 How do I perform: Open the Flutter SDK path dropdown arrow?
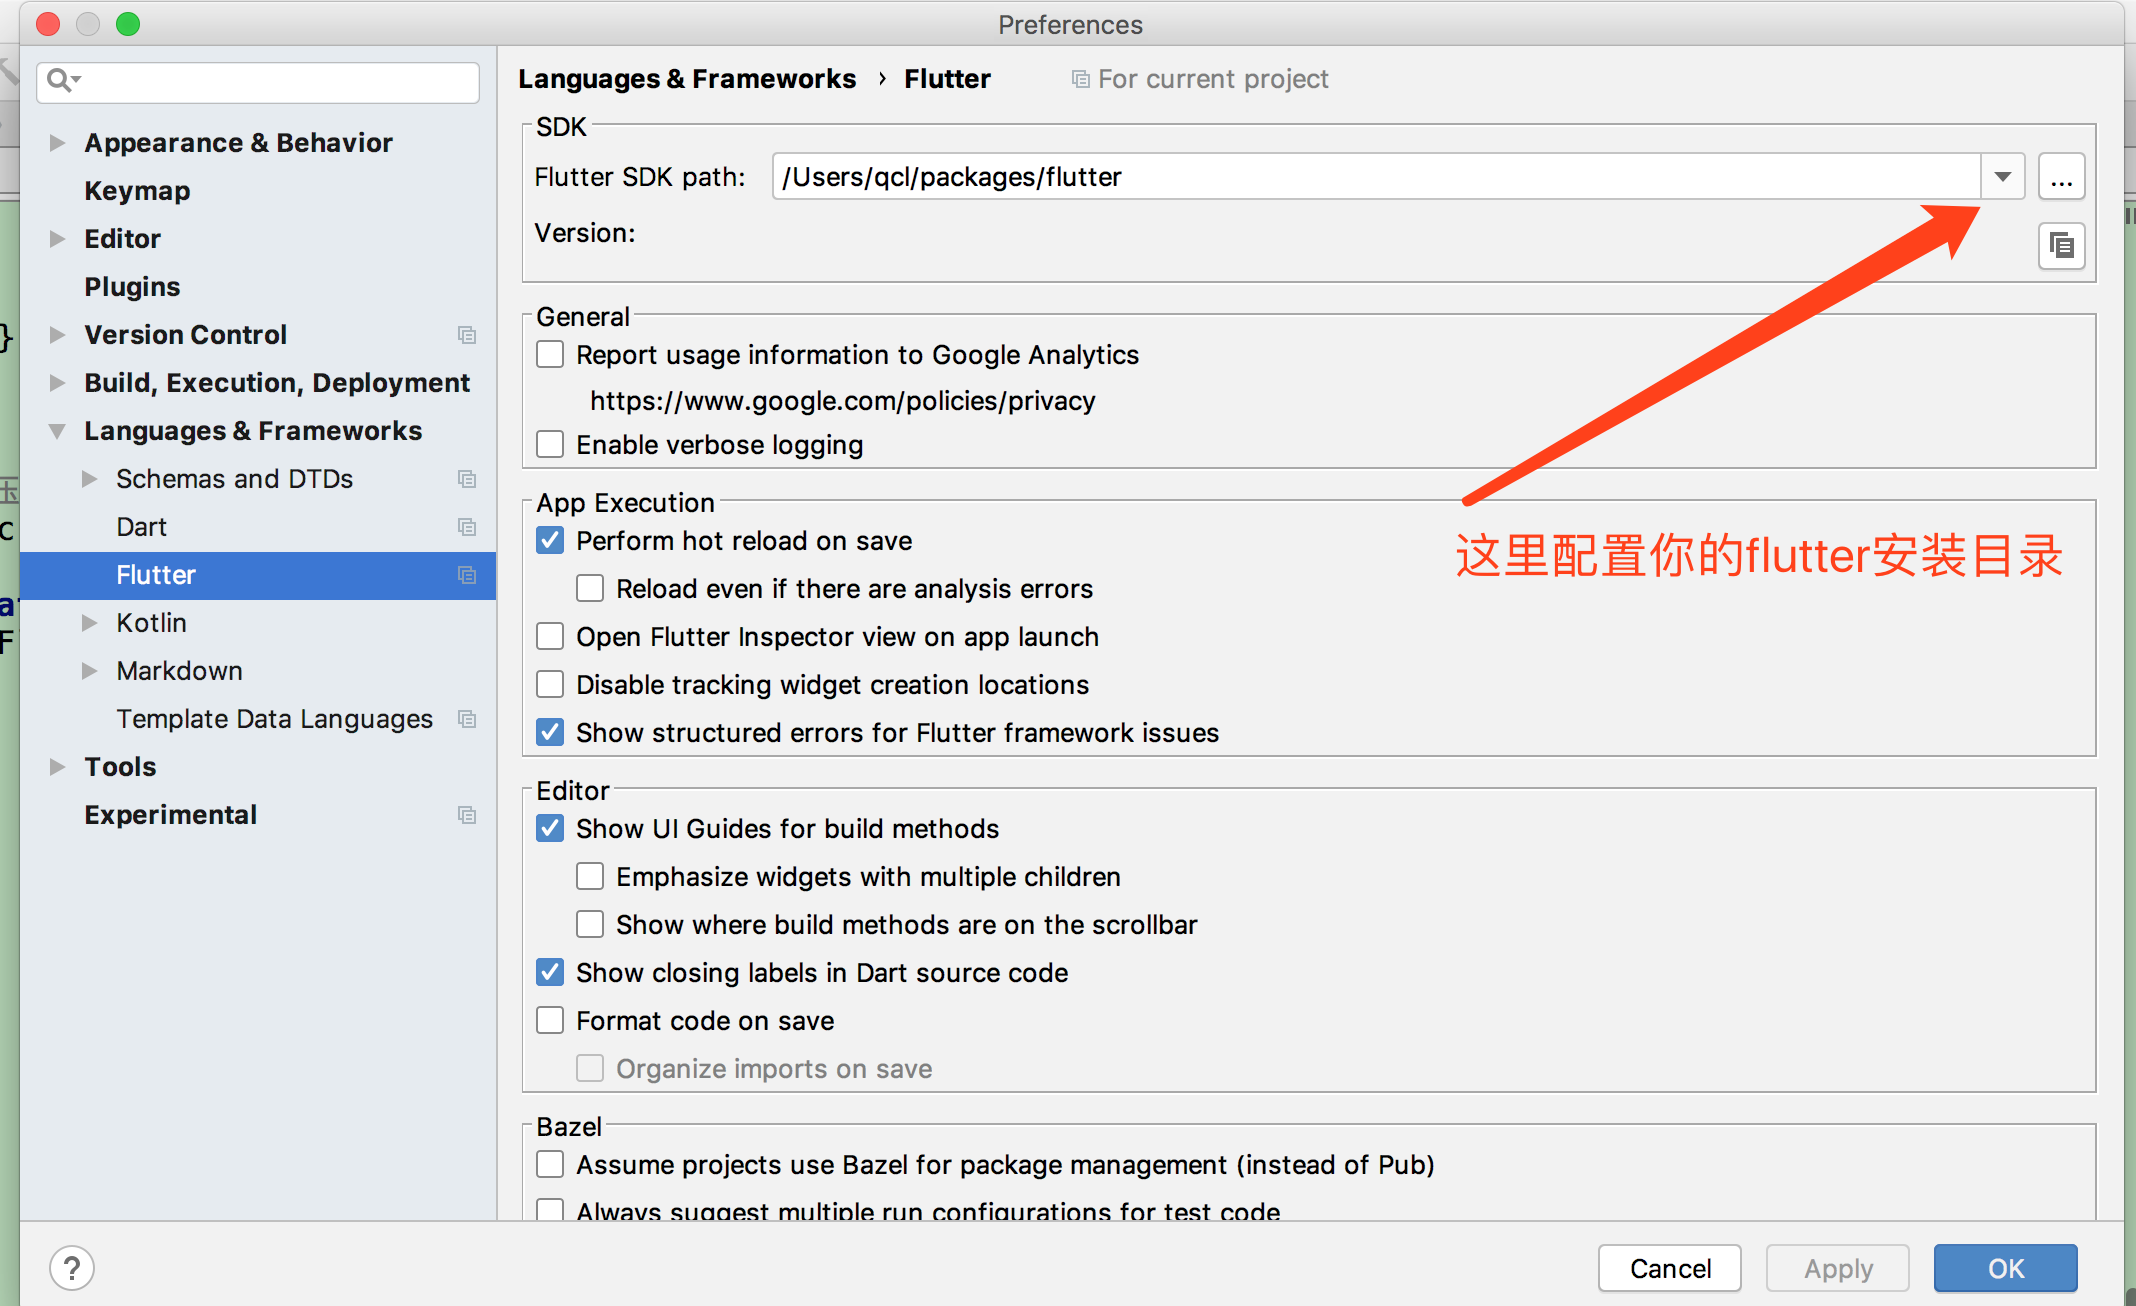[2002, 178]
